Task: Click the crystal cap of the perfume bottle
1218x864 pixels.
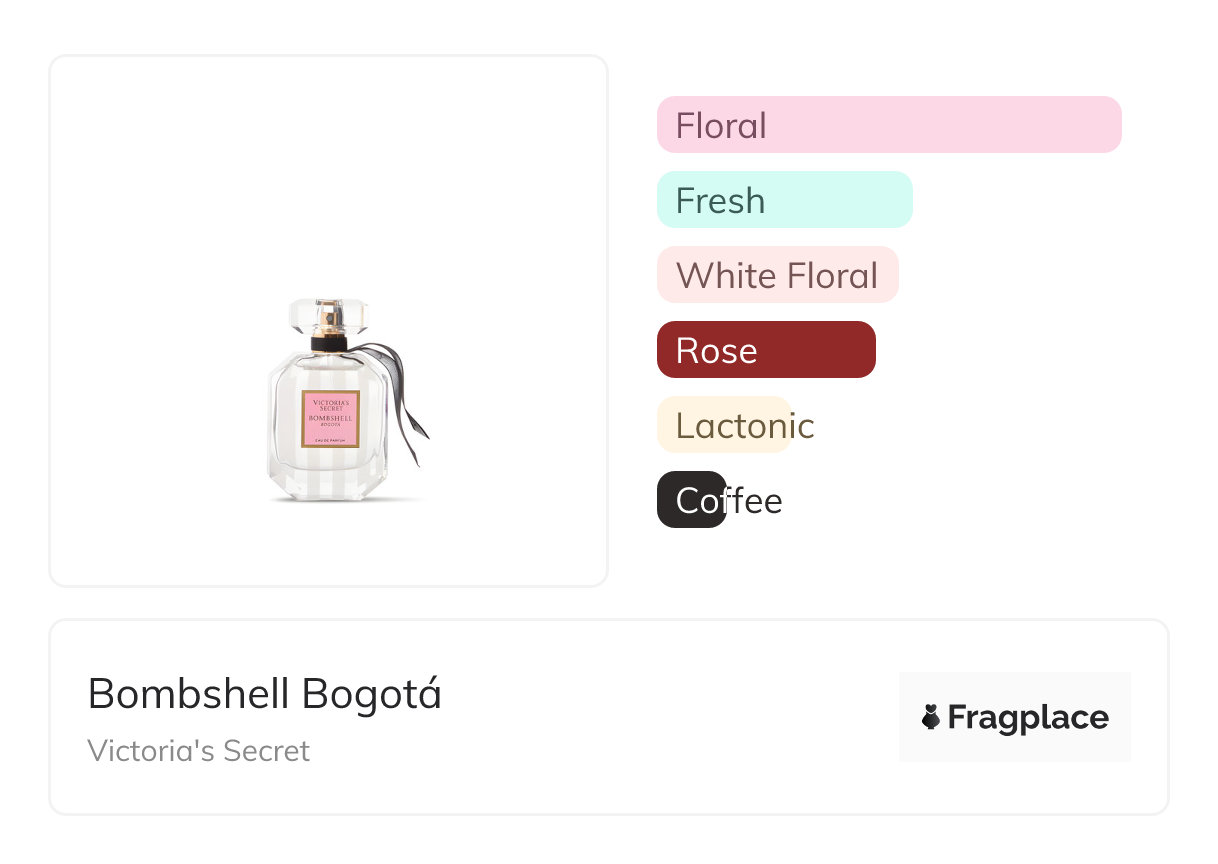Action: [328, 316]
